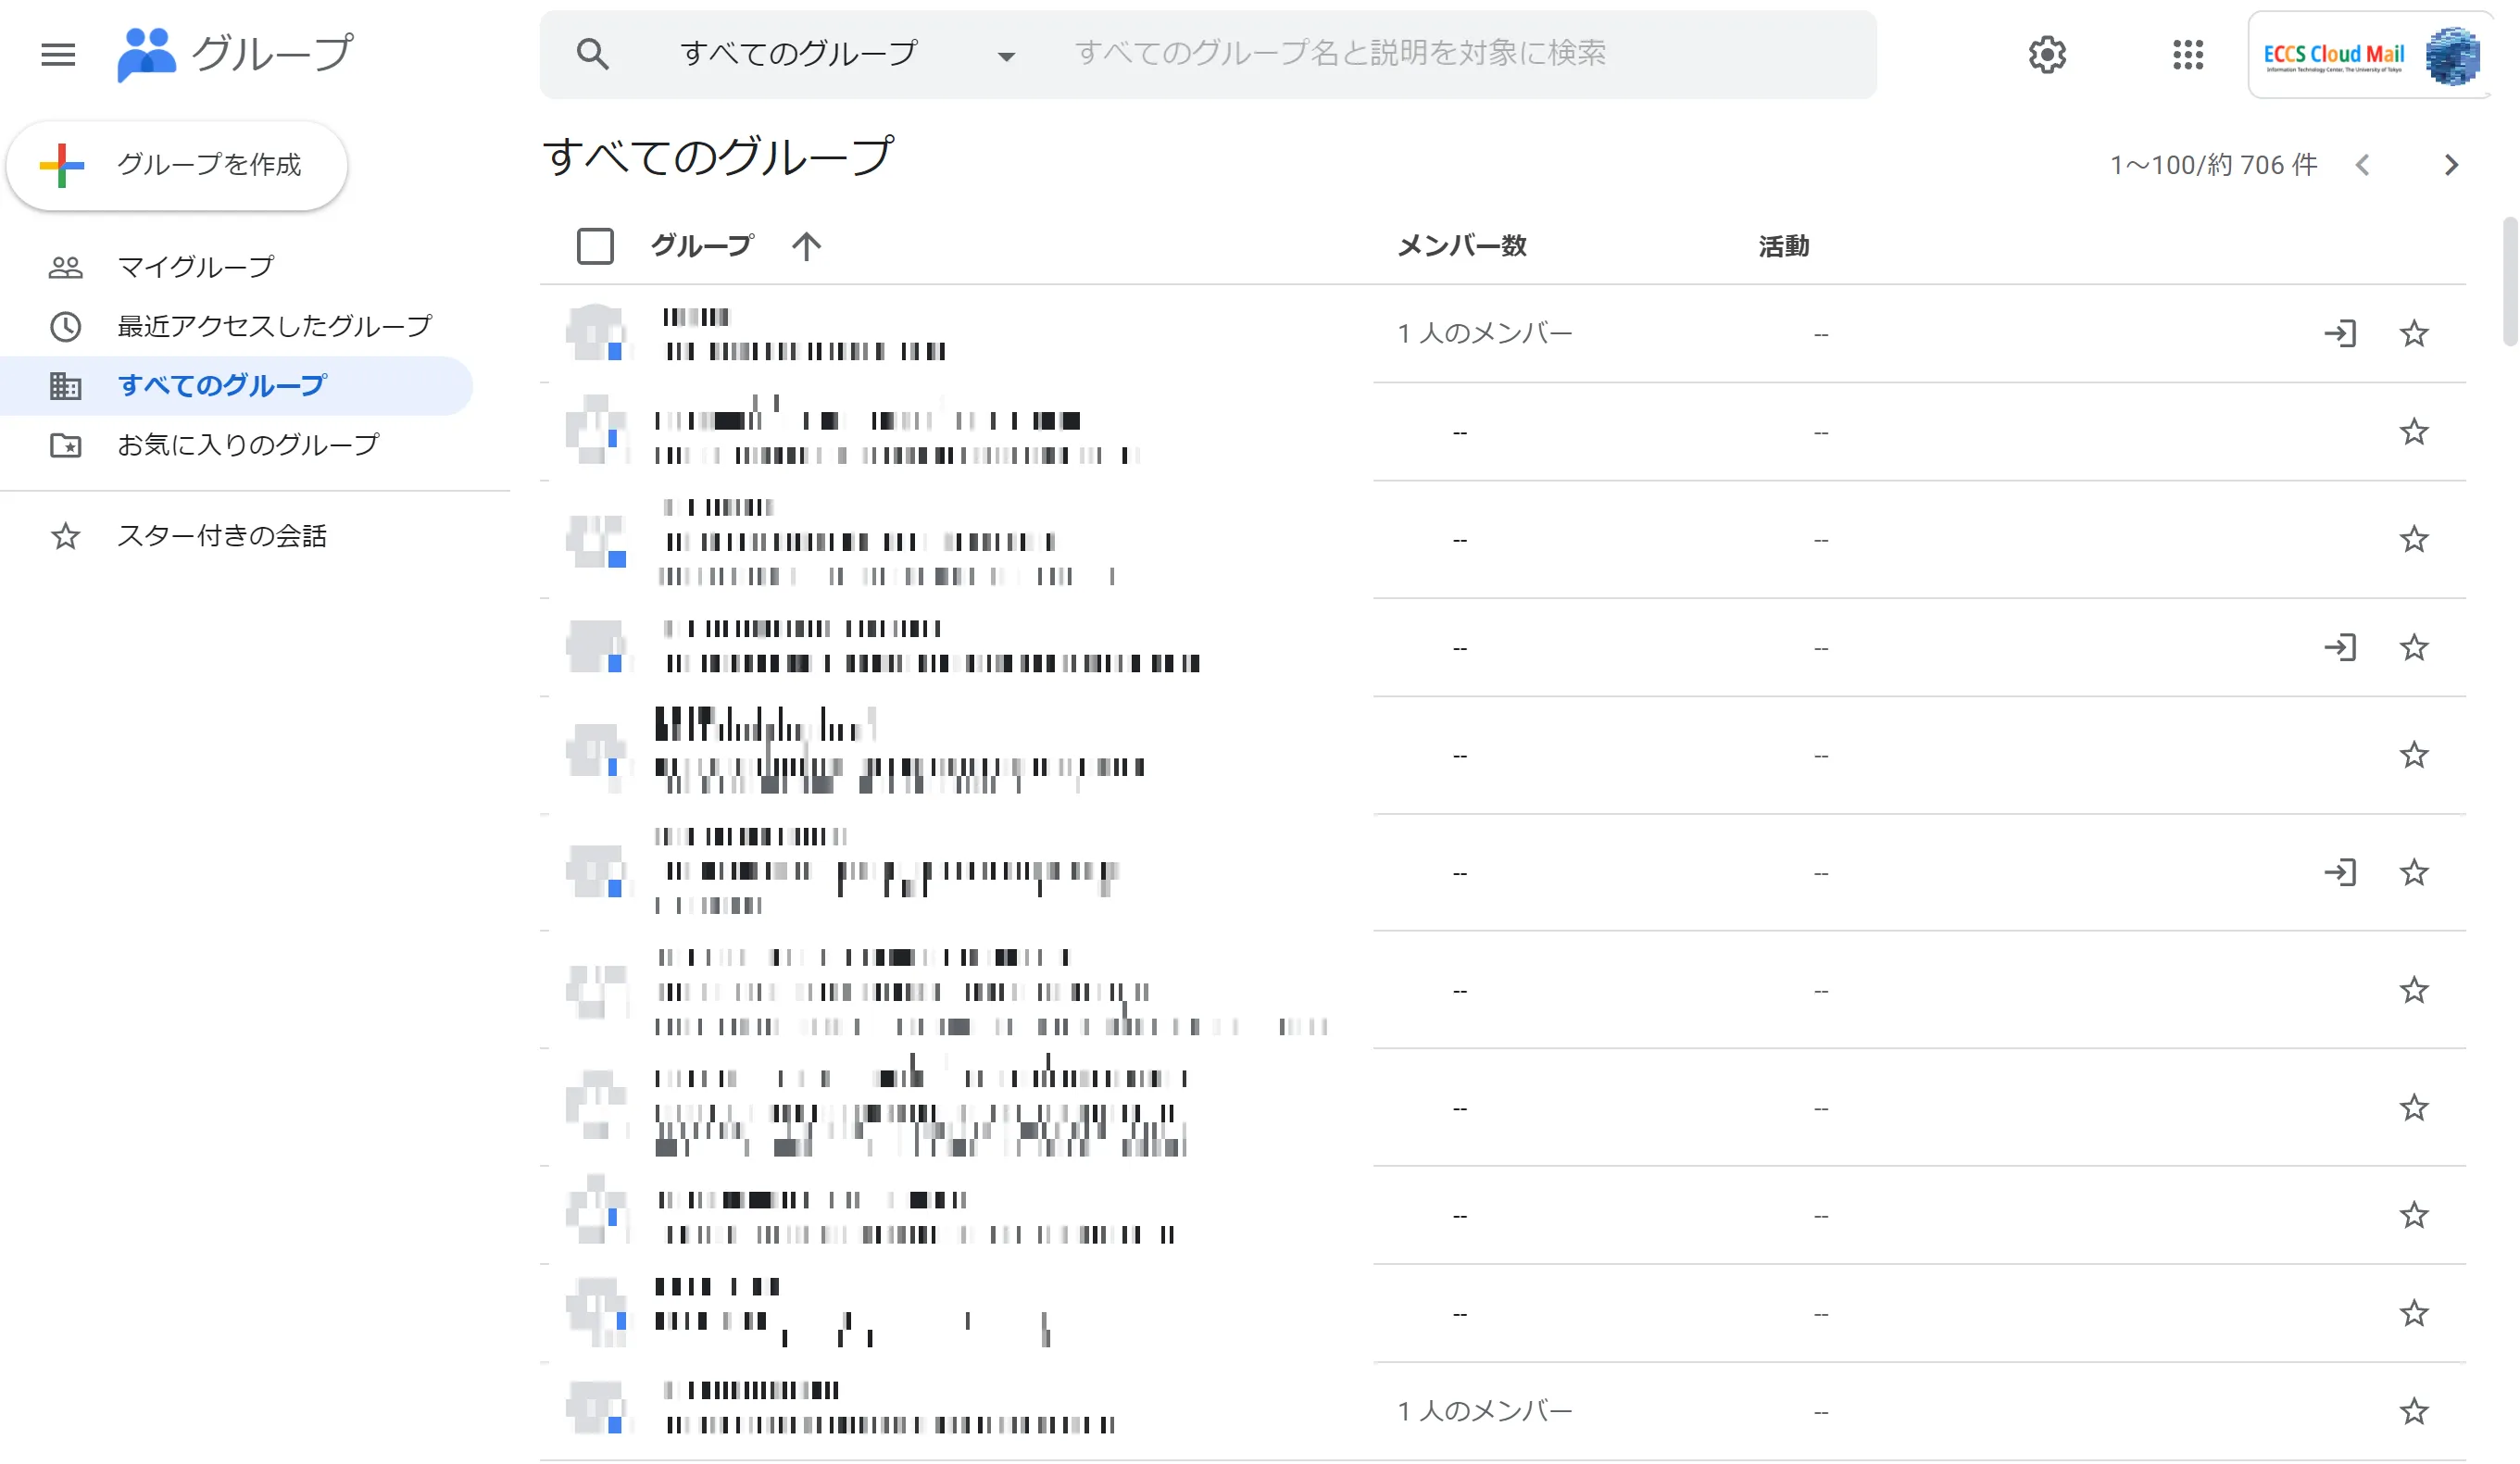The image size is (2520, 1464).
Task: Star the fifth group in the list
Action: tap(2413, 754)
